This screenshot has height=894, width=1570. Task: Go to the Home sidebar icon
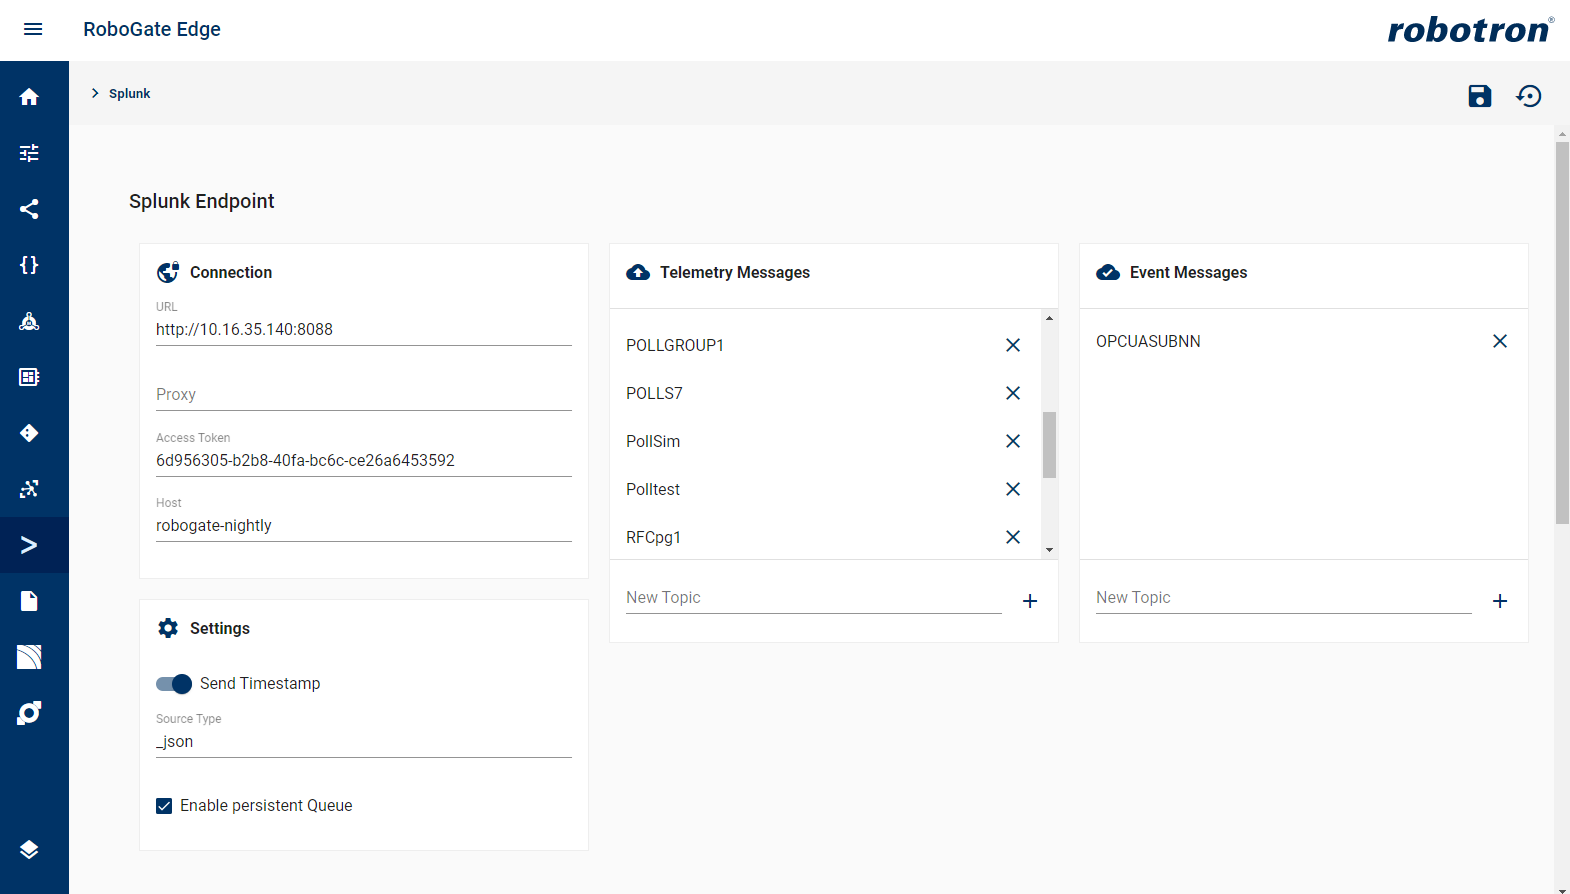point(29,97)
